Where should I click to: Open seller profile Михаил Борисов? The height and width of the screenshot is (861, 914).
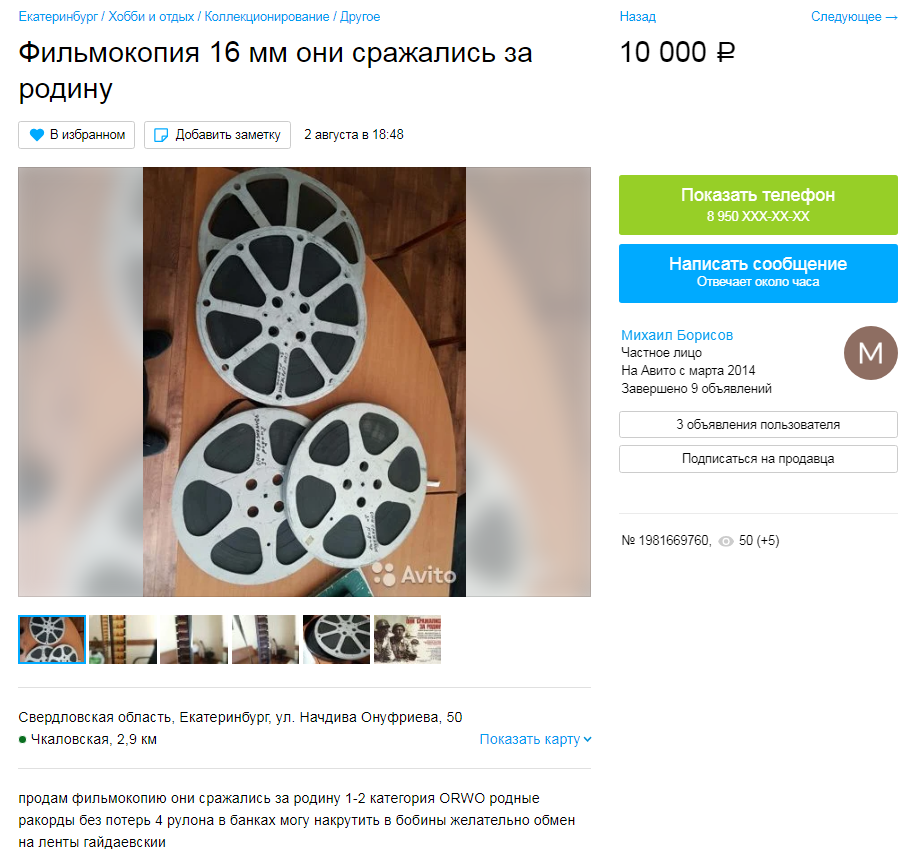(x=677, y=335)
